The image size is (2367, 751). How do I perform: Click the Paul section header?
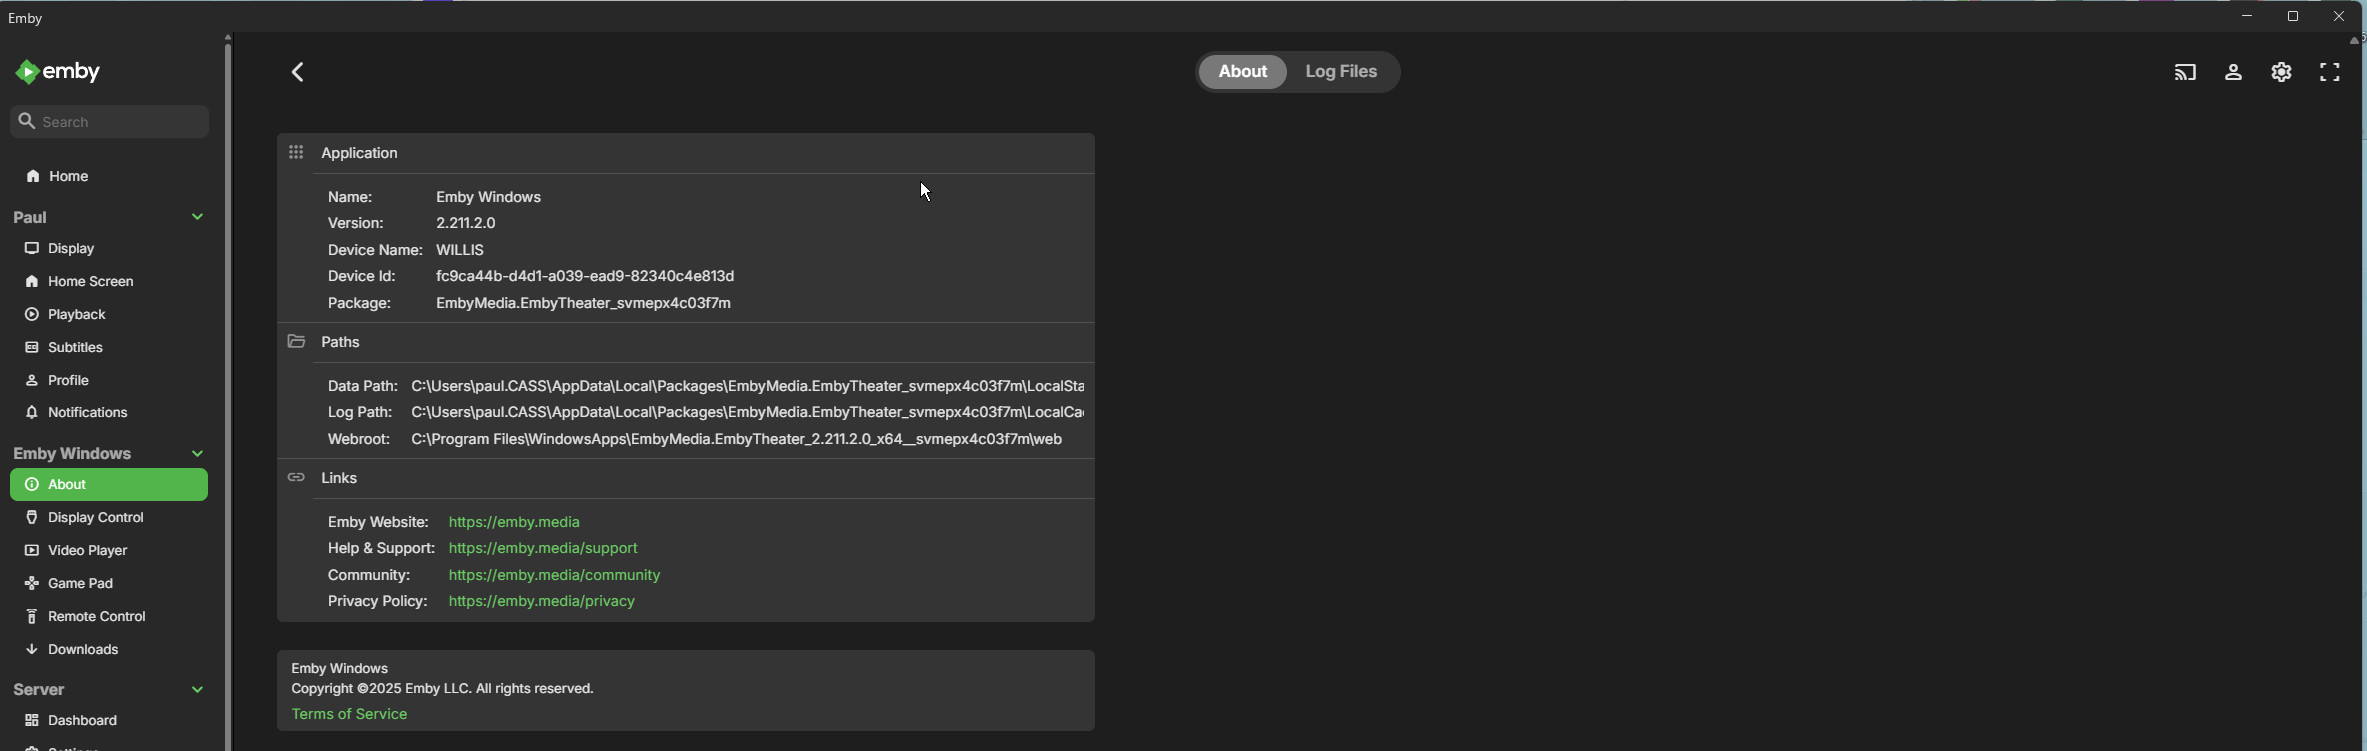click(109, 217)
